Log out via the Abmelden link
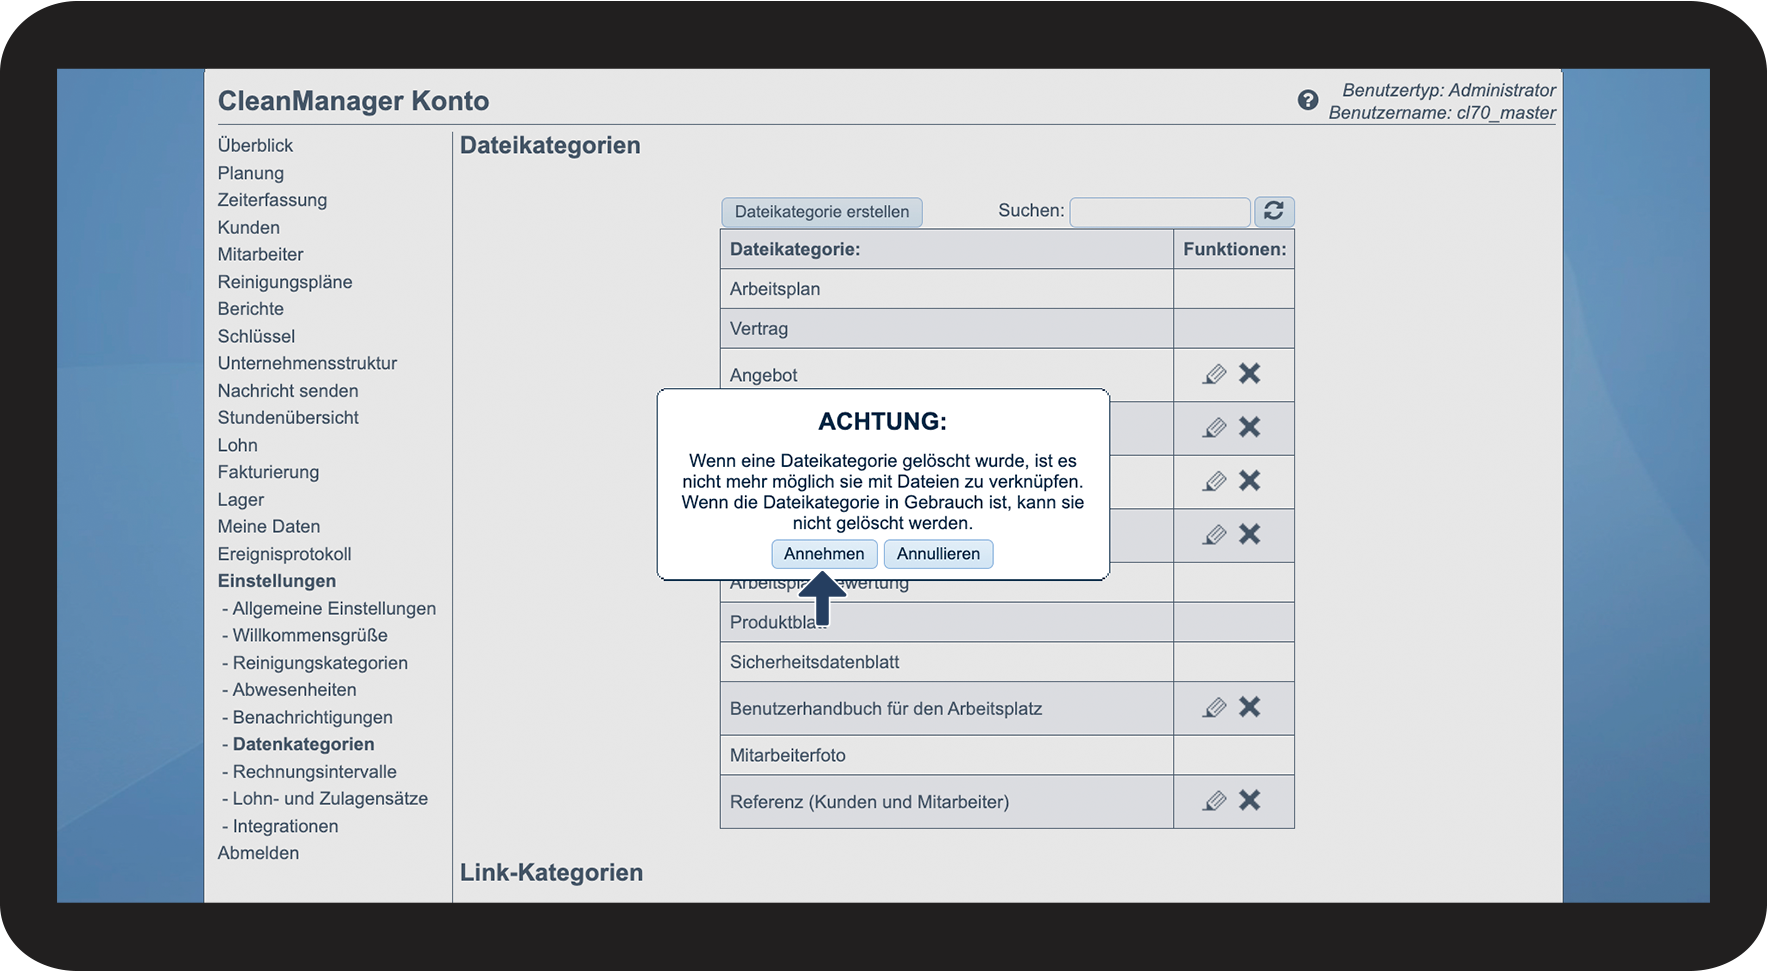 coord(258,853)
